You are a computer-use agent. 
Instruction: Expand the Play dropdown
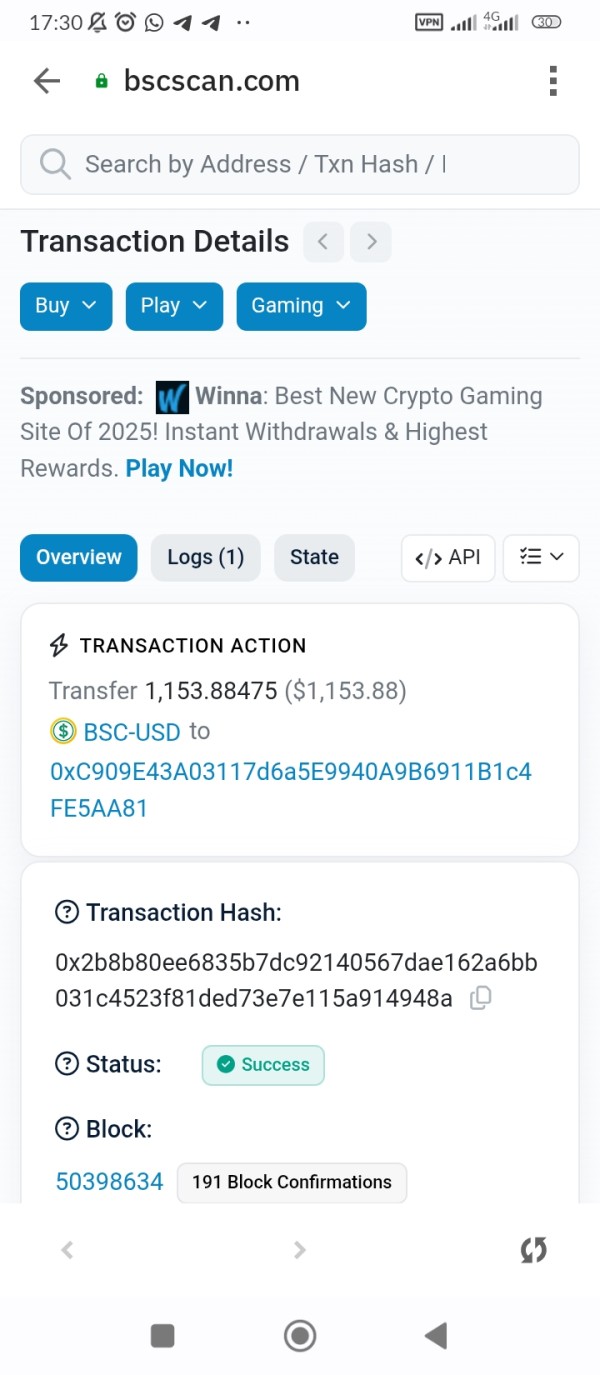coord(174,306)
